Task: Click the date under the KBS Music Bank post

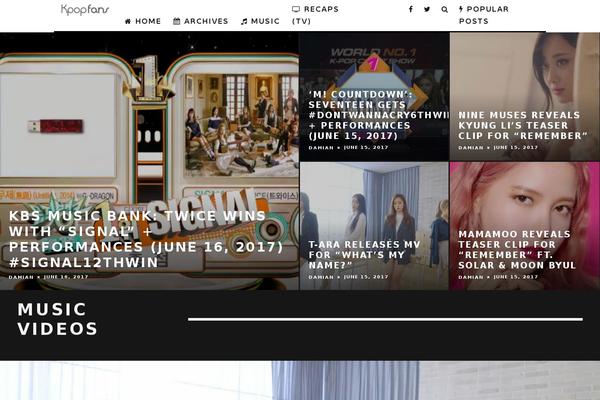Action: tap(66, 277)
